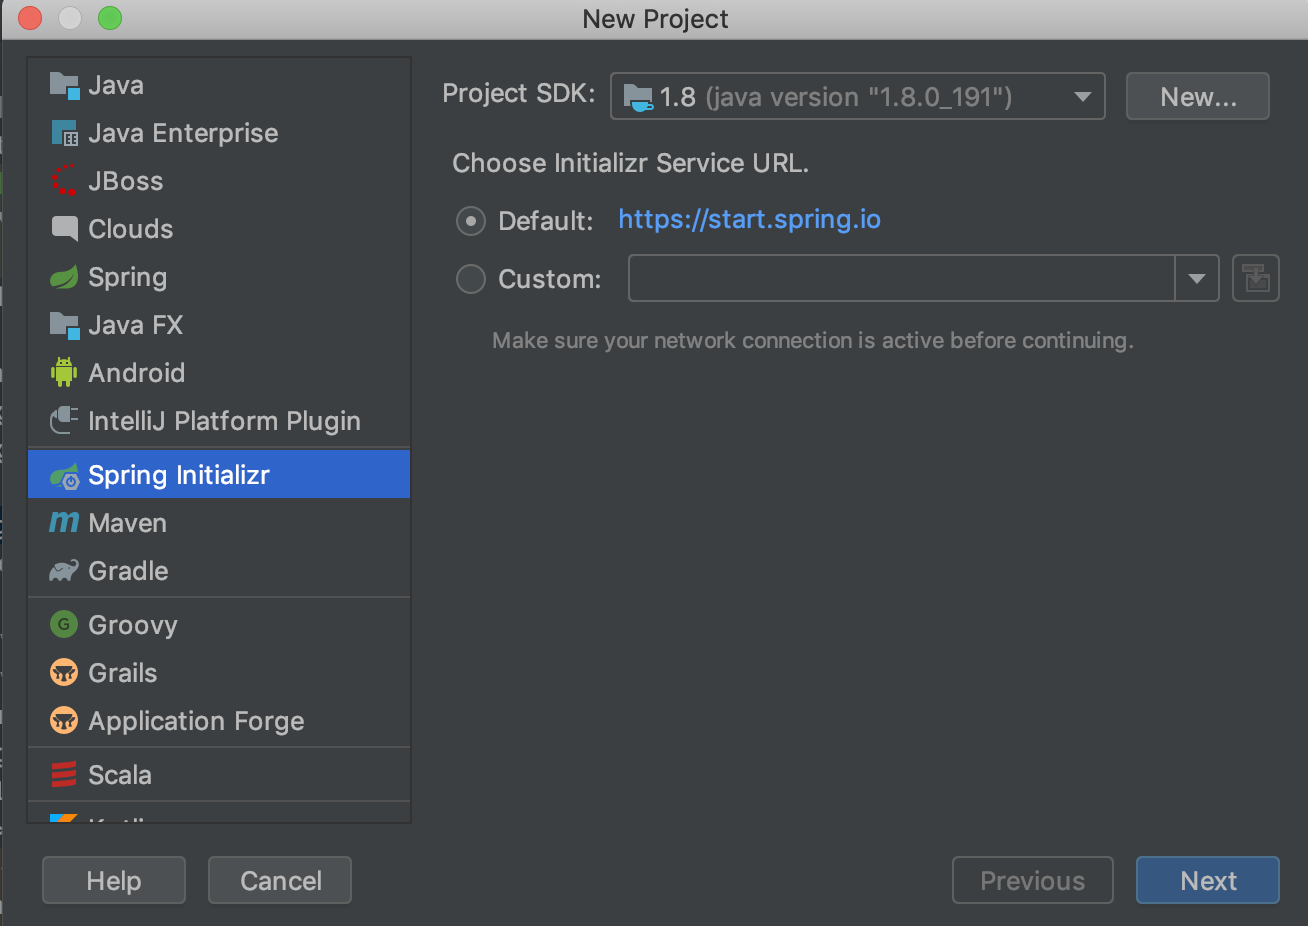1308x926 pixels.
Task: Click the Java Enterprise icon
Action: tap(64, 133)
